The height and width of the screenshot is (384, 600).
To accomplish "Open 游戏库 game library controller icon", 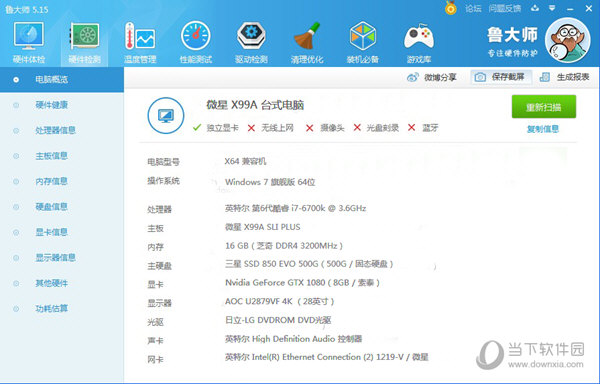I will click(419, 42).
